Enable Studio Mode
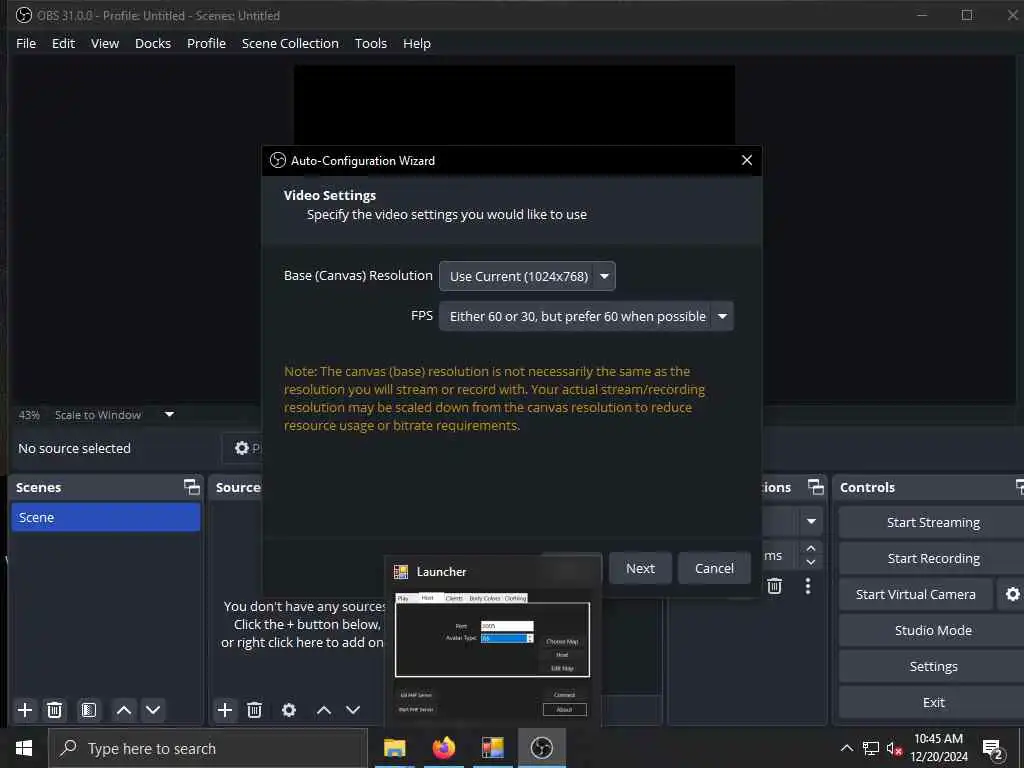1024x768 pixels. [933, 630]
